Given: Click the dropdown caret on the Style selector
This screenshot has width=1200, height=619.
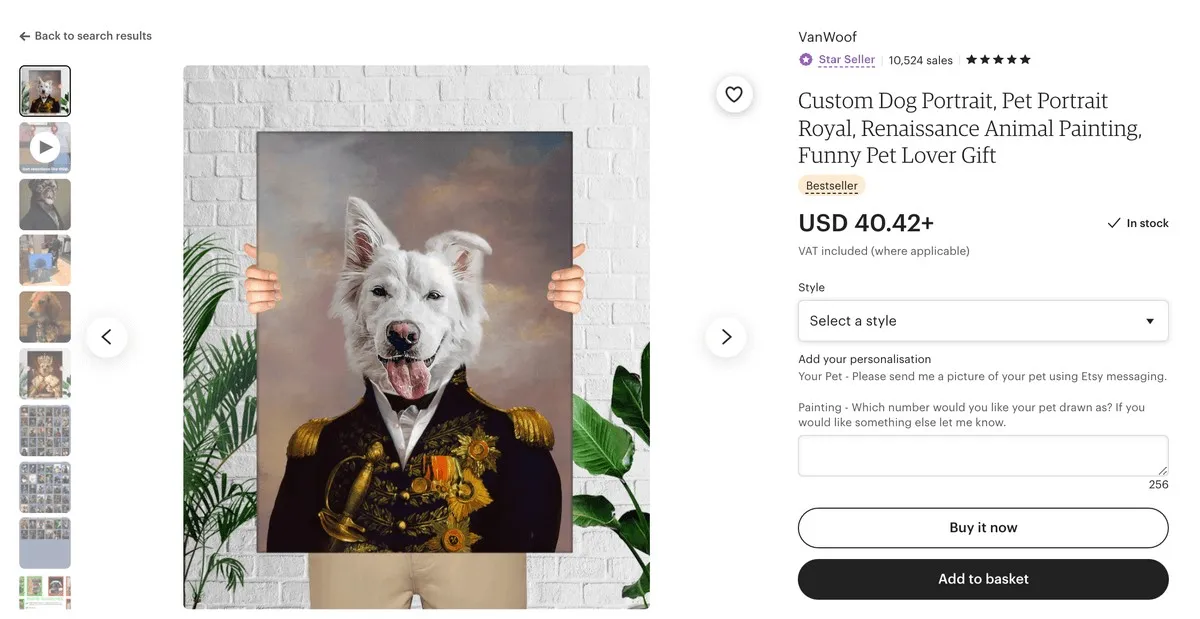Looking at the screenshot, I should click(x=1149, y=321).
